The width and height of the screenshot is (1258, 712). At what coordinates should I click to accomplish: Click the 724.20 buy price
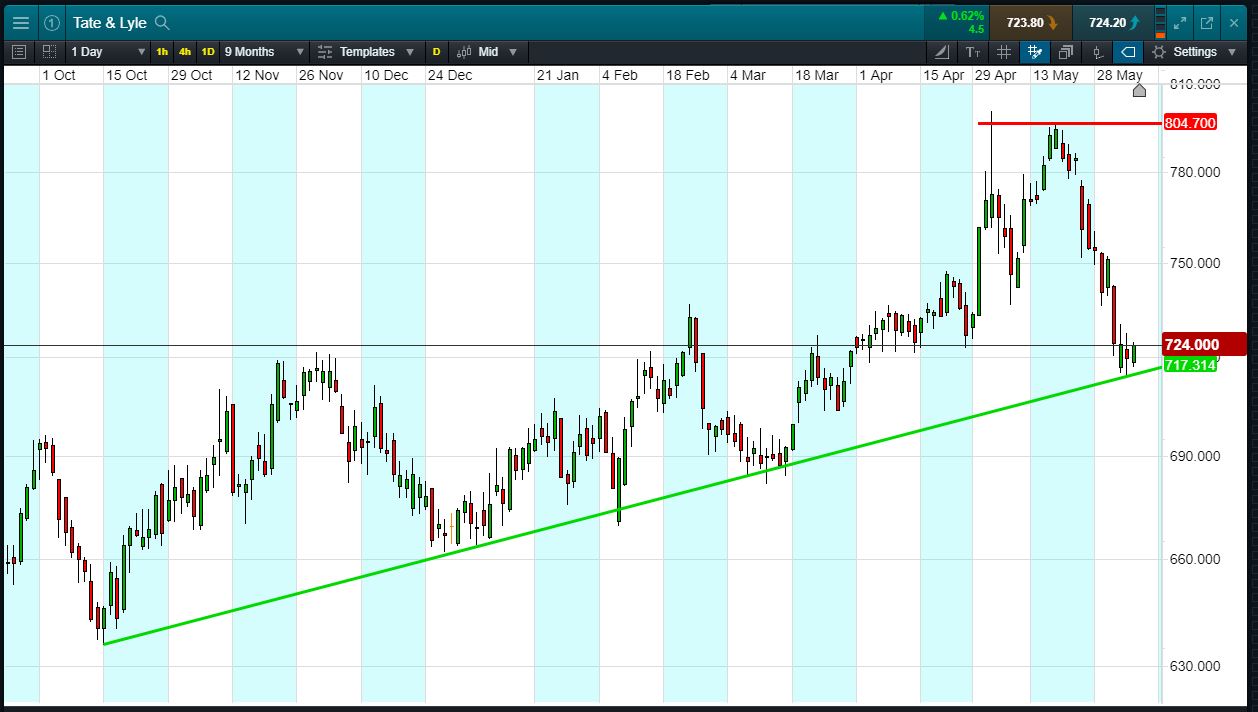(1111, 22)
